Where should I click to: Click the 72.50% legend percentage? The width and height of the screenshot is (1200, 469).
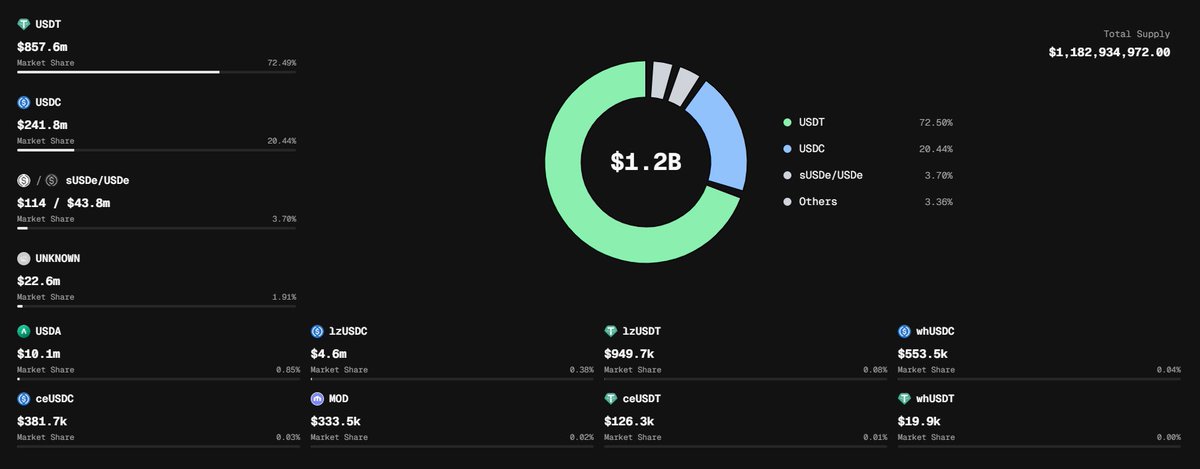(936, 122)
